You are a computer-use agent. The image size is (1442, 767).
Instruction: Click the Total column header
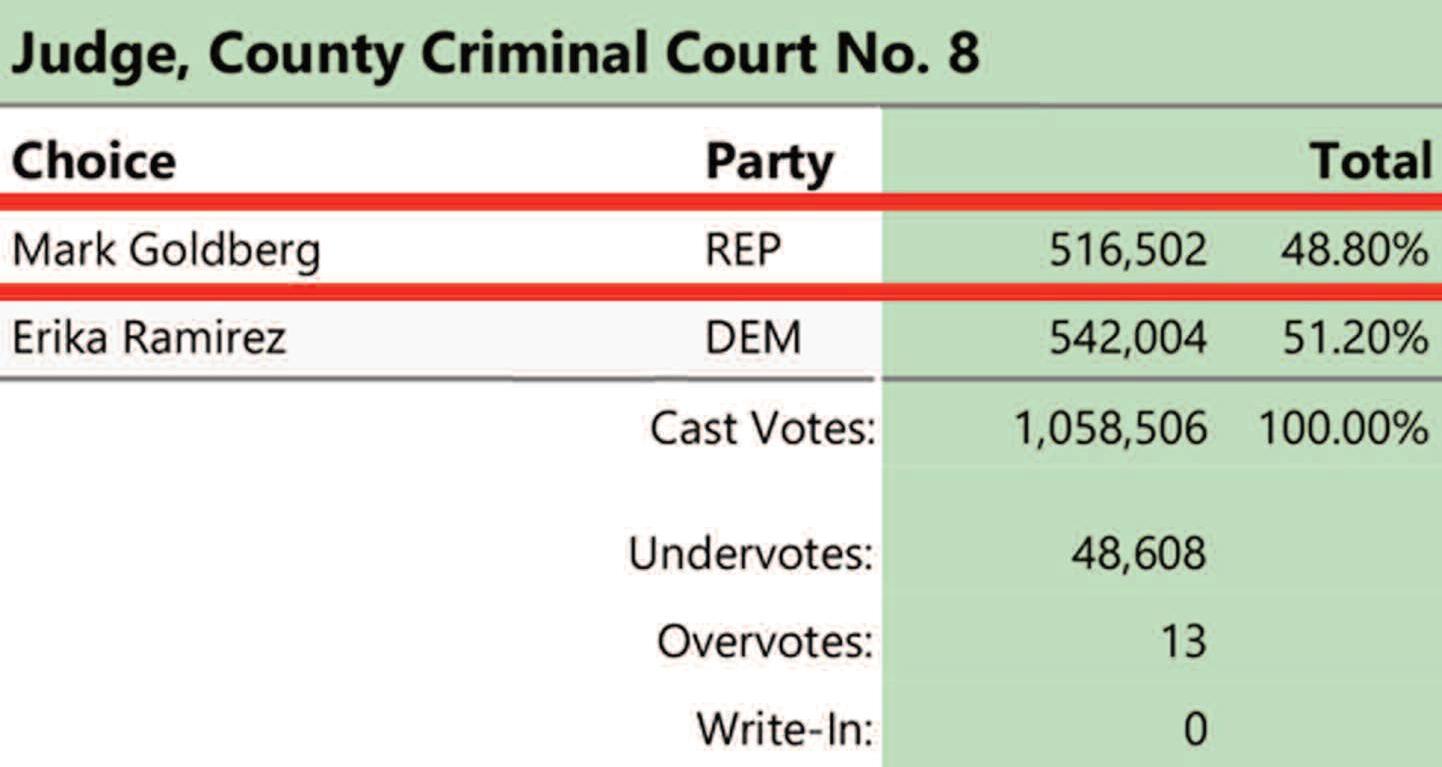tap(1371, 161)
